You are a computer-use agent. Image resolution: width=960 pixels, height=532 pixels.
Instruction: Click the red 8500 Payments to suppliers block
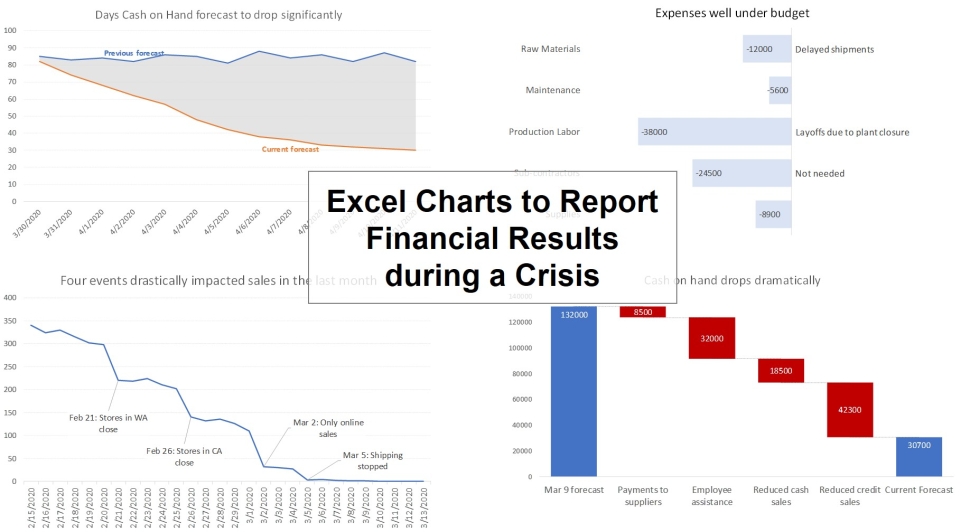(x=643, y=312)
